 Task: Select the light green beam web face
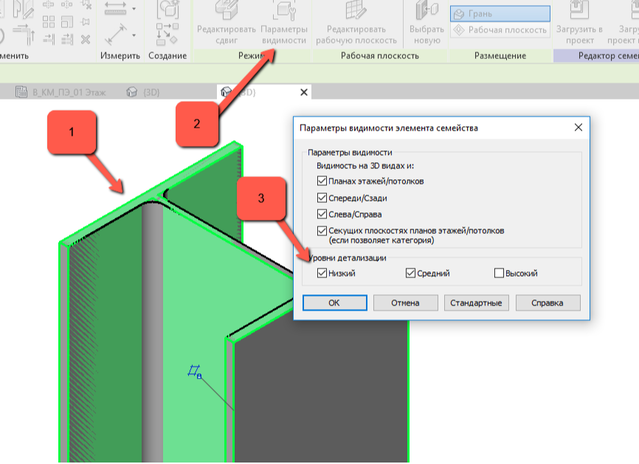click(196, 310)
